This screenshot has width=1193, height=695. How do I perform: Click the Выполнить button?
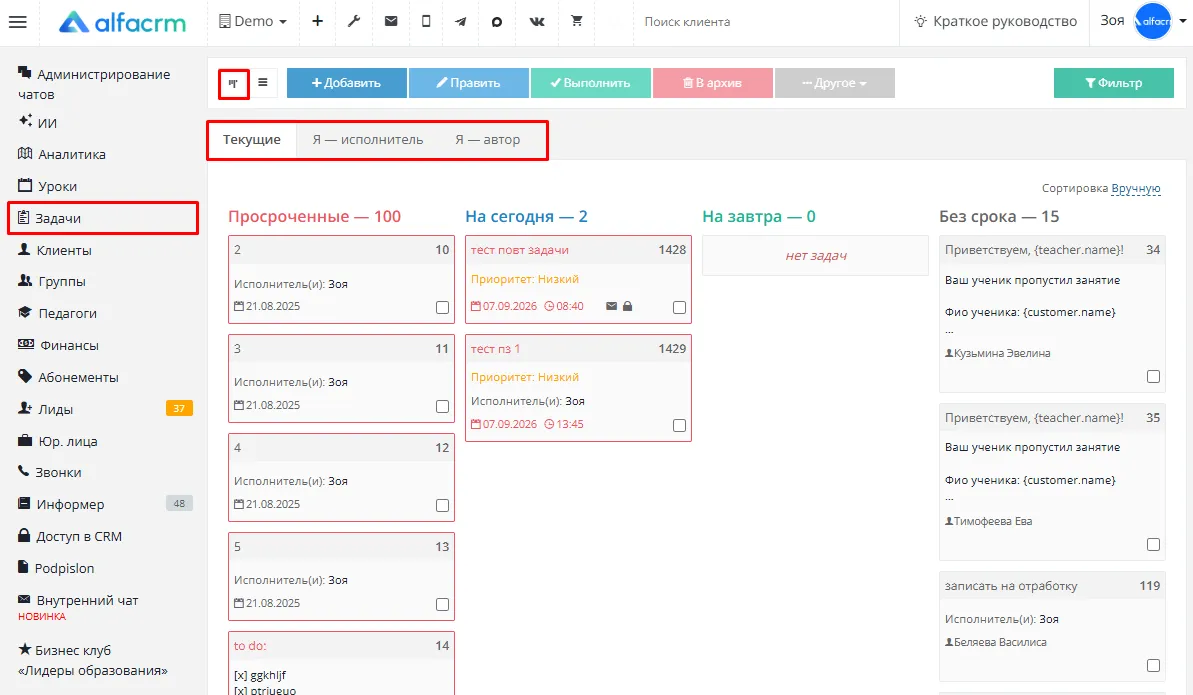click(590, 83)
